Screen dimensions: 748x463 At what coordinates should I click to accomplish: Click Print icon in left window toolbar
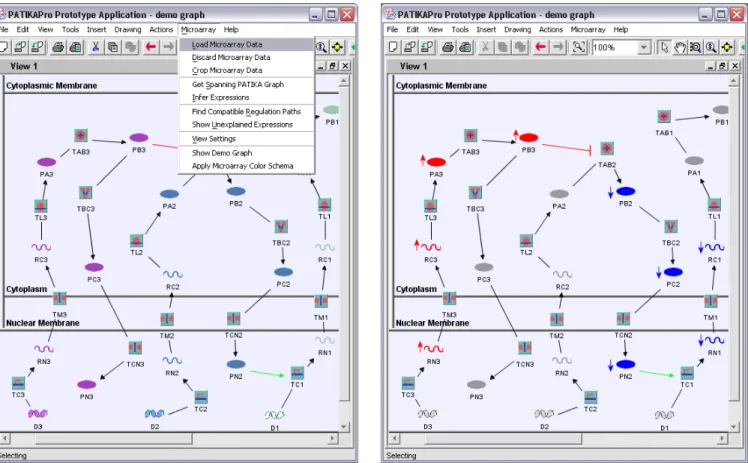pos(58,47)
